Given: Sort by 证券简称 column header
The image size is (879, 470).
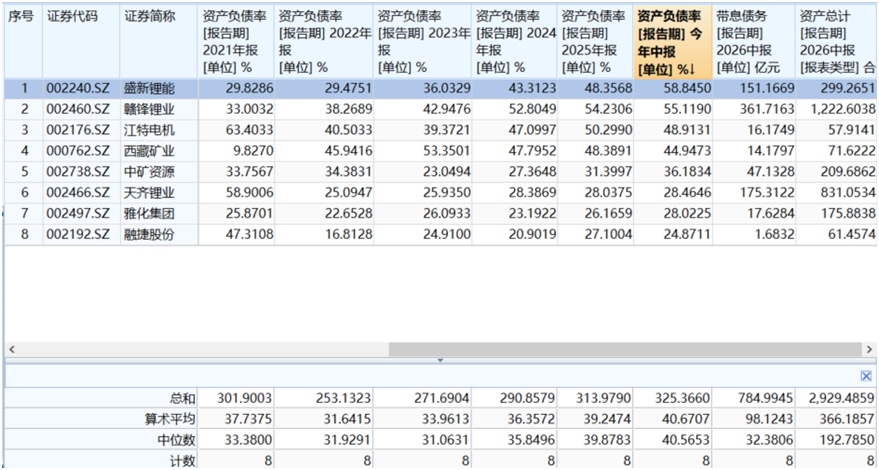Looking at the screenshot, I should (x=159, y=42).
